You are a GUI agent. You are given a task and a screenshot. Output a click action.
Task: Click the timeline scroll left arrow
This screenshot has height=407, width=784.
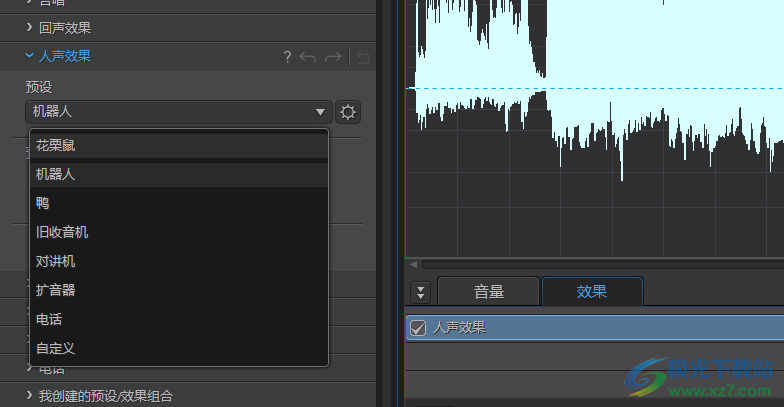412,265
